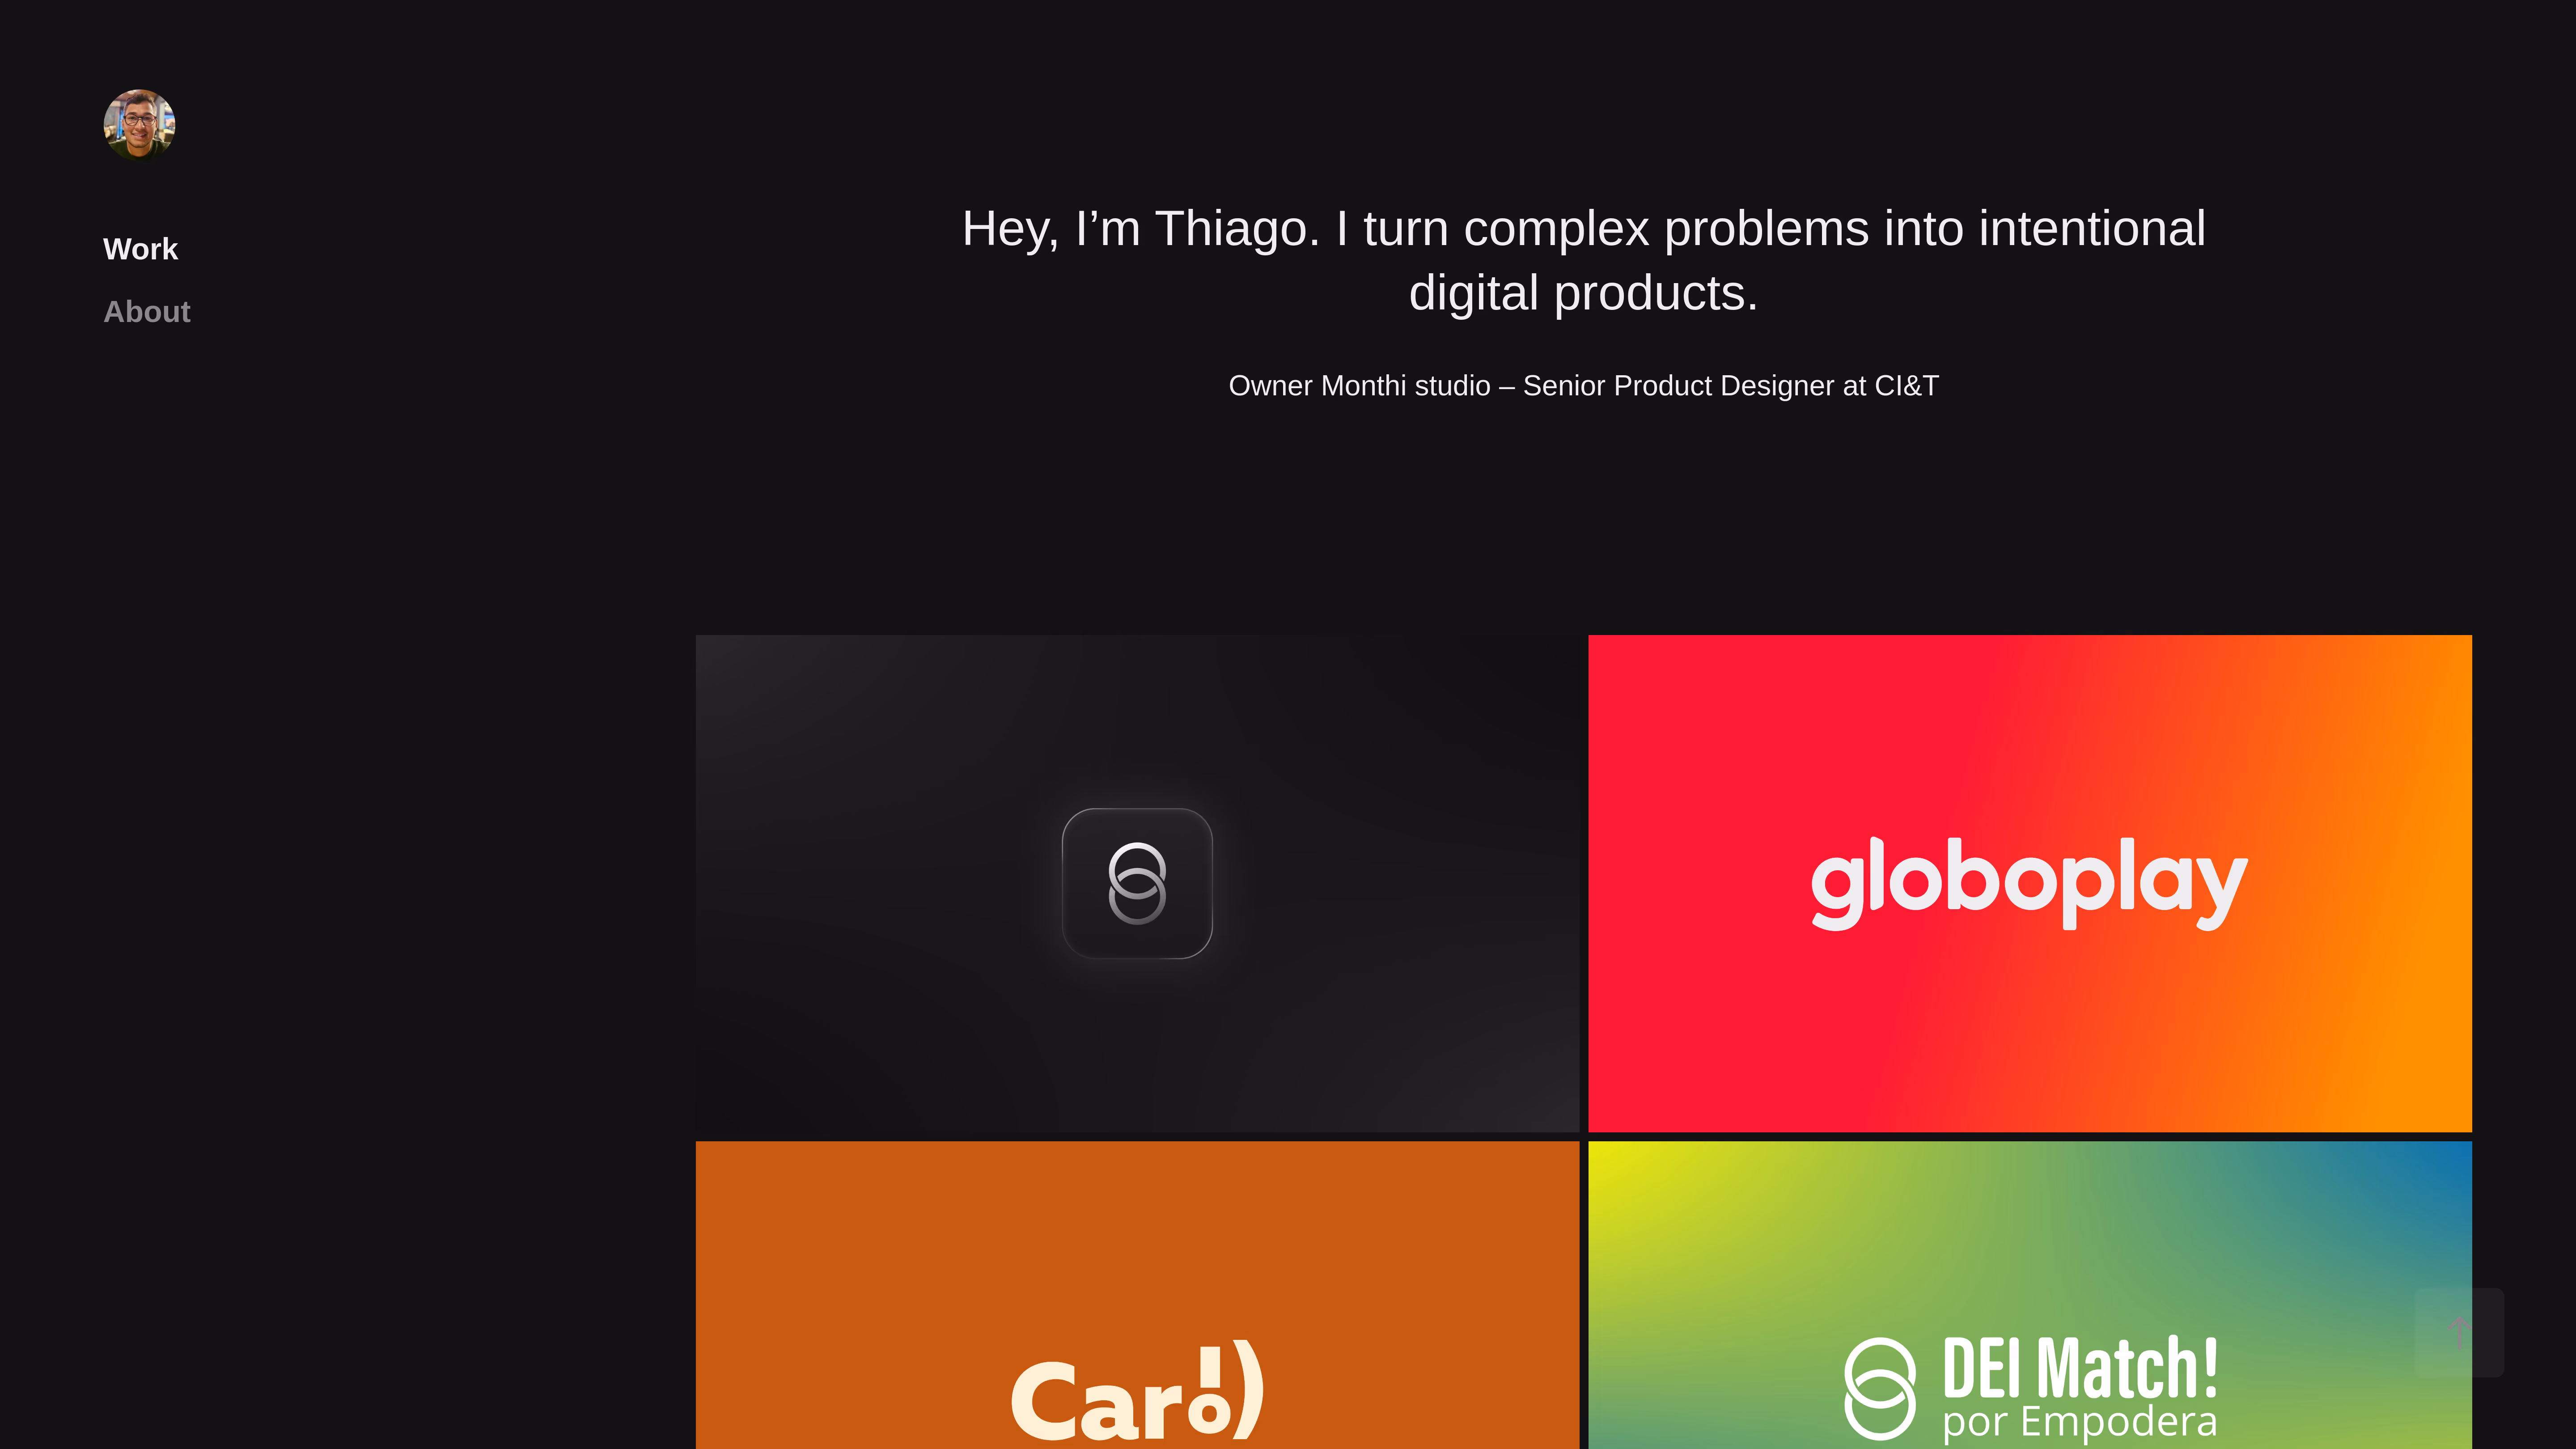
Task: Click the "Owner Monthi studio" subtitle text
Action: [1584, 386]
